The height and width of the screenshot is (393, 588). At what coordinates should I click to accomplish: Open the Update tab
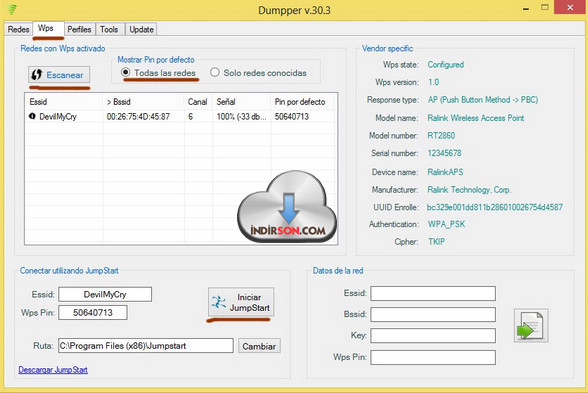[141, 29]
